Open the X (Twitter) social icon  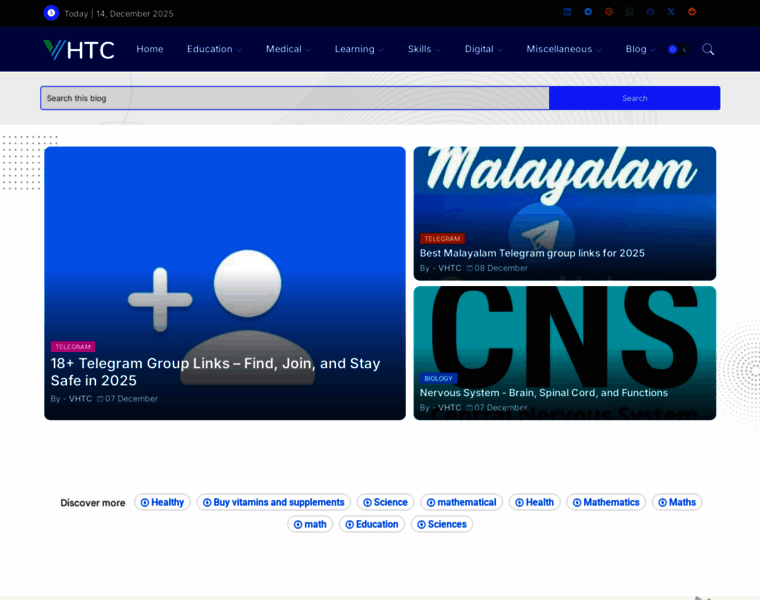[x=671, y=12]
